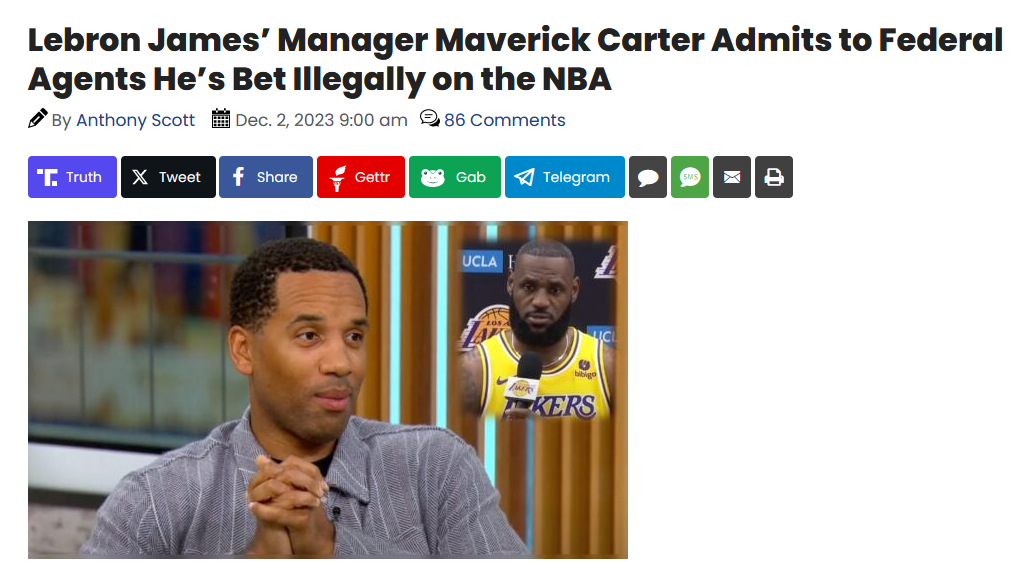
Task: Open the 86 Comments link
Action: pos(505,120)
